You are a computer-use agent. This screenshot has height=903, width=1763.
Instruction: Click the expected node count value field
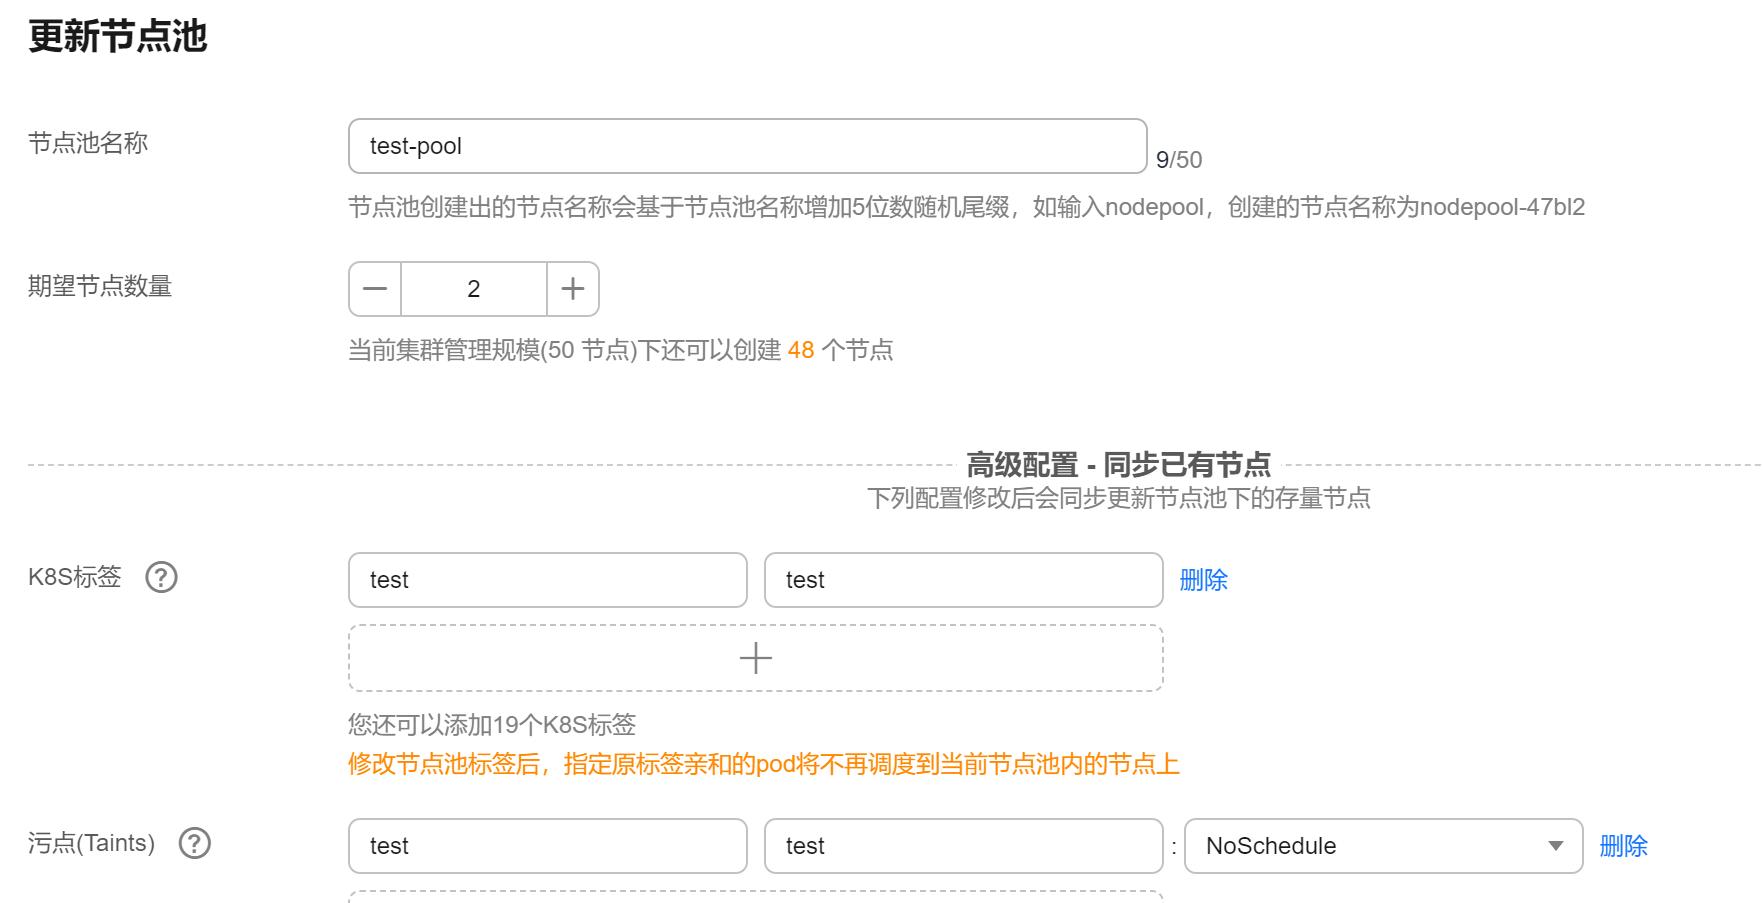[474, 289]
